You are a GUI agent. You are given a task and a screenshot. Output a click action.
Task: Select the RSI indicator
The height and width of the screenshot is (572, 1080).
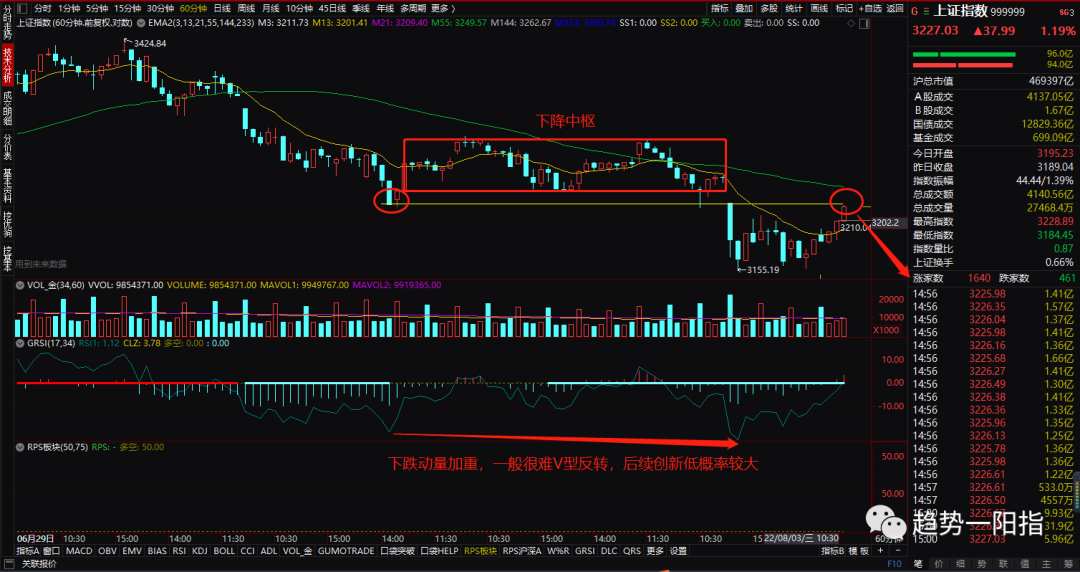(179, 551)
